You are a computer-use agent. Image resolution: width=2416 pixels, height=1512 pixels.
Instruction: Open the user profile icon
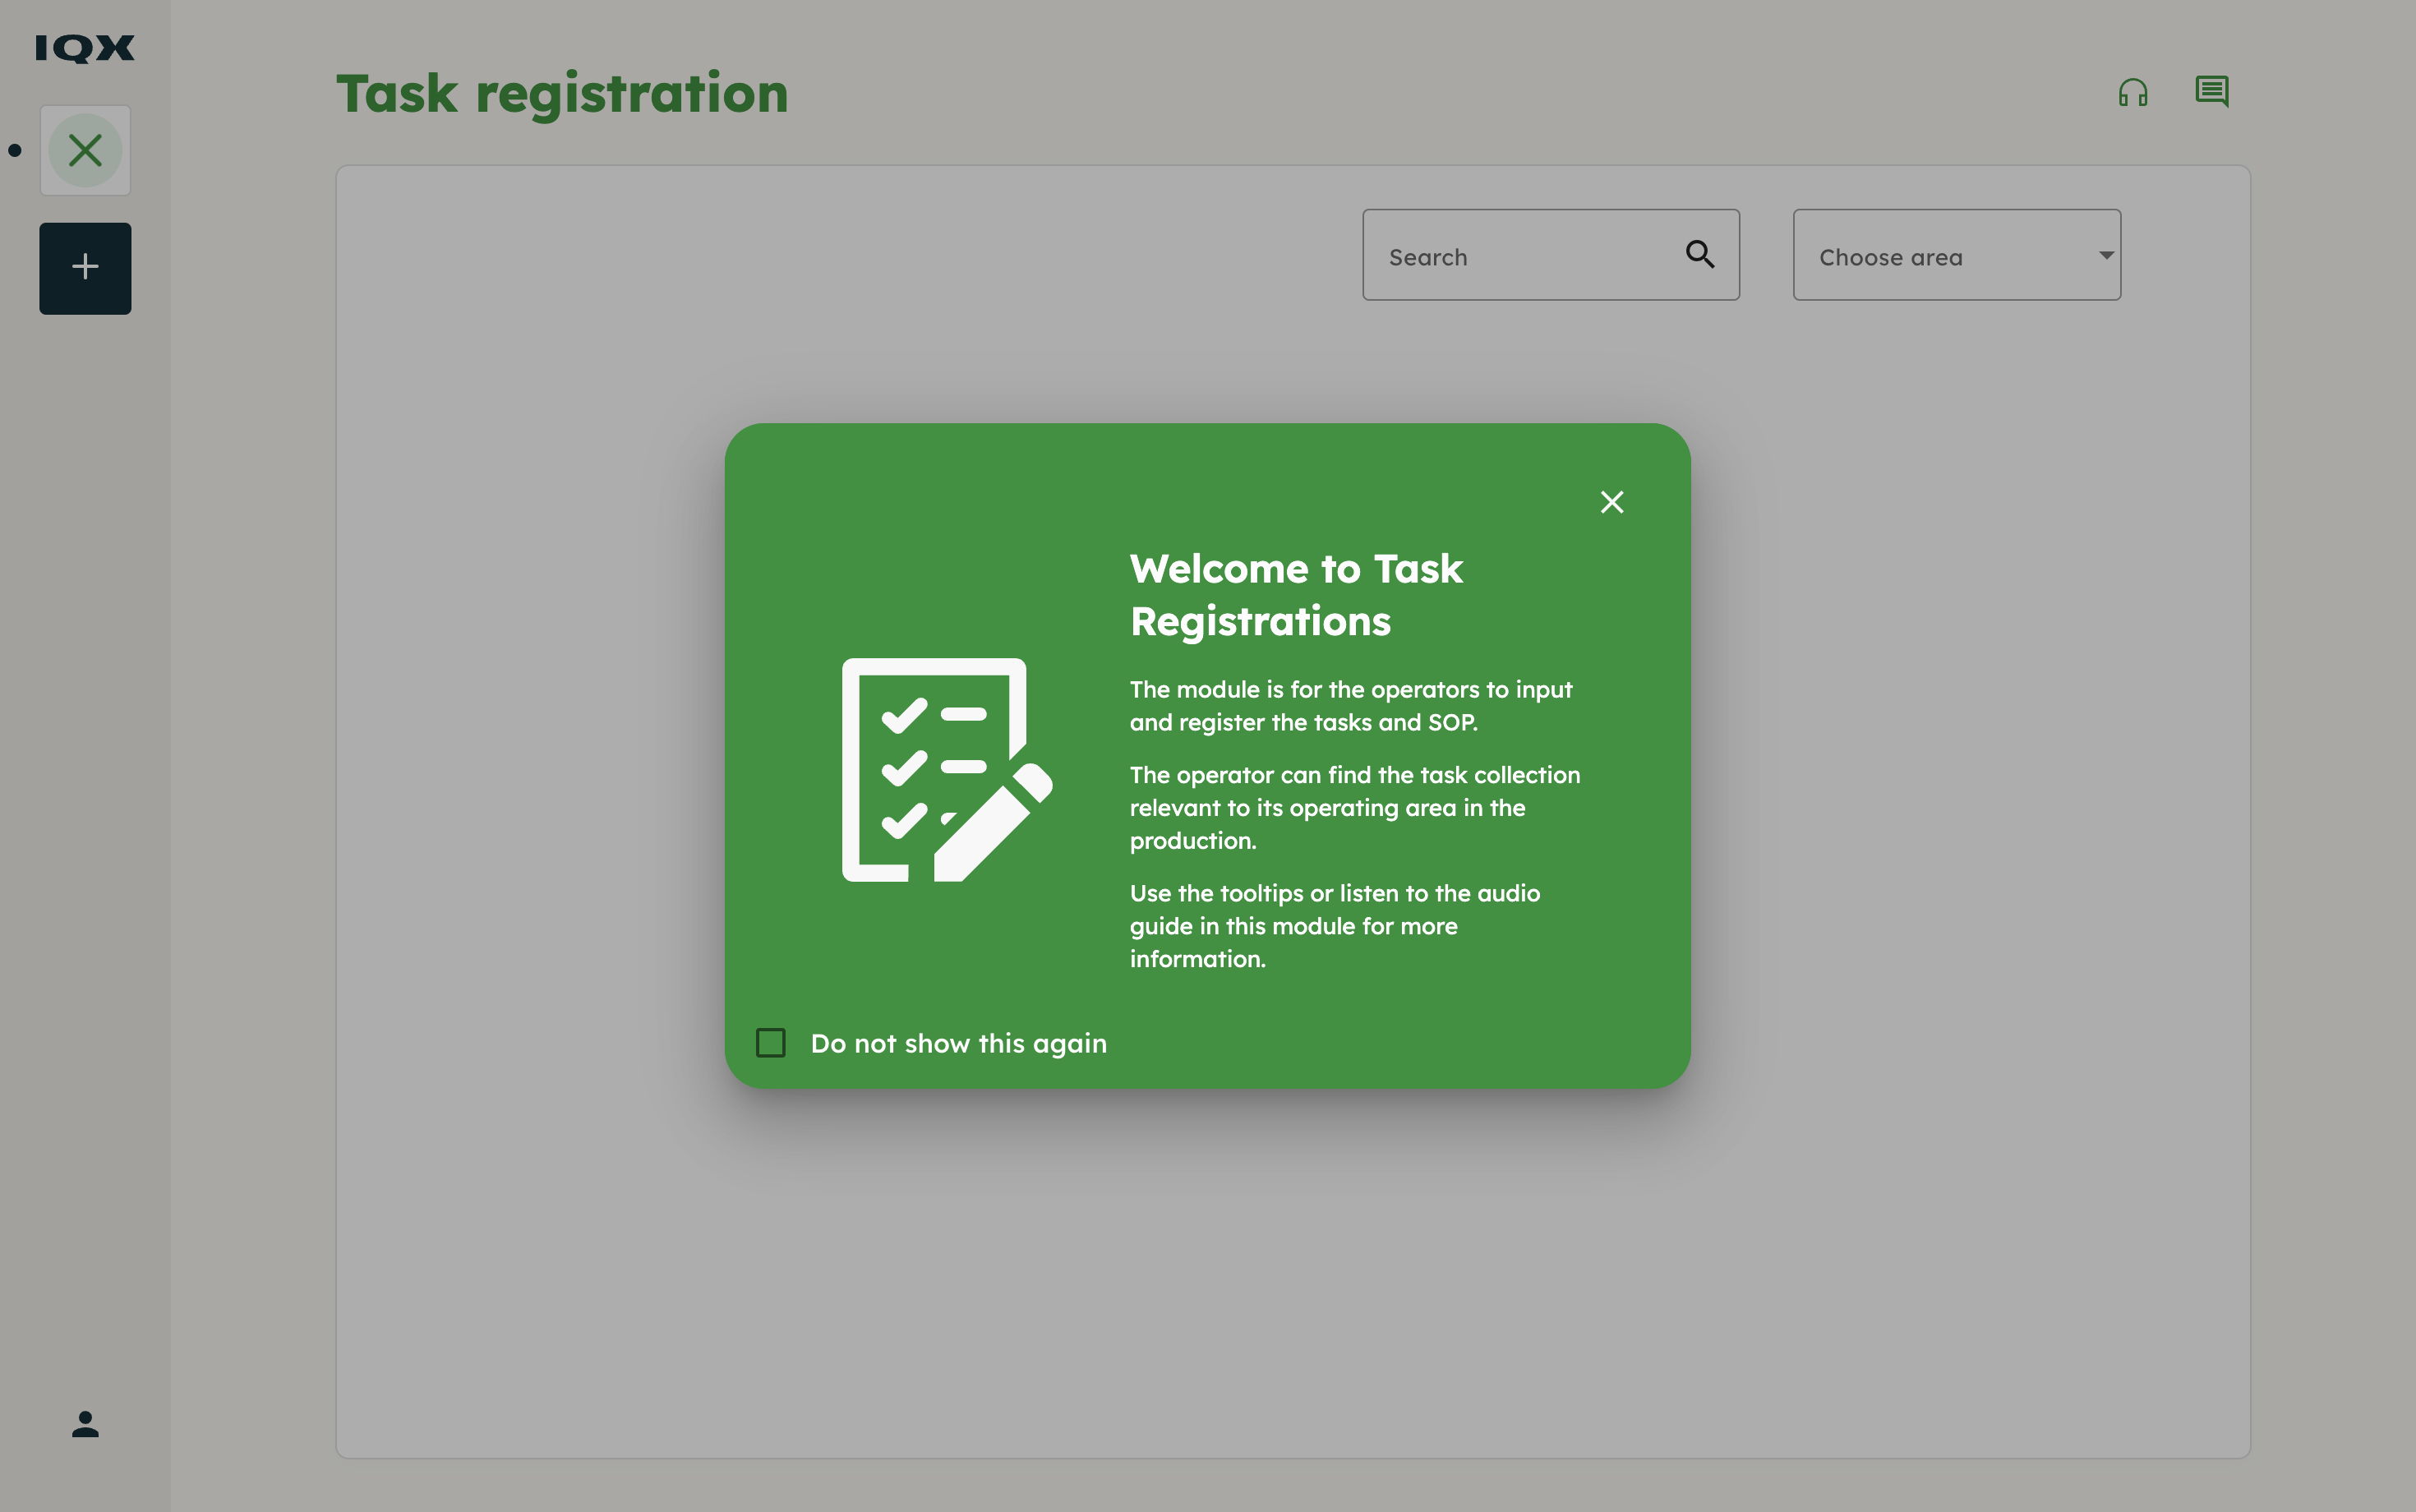point(85,1424)
